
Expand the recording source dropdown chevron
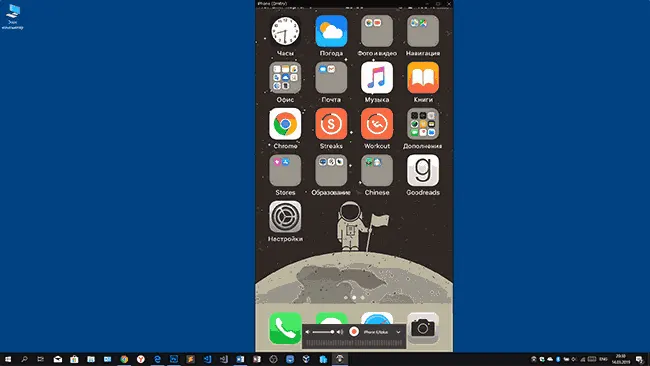[x=398, y=332]
